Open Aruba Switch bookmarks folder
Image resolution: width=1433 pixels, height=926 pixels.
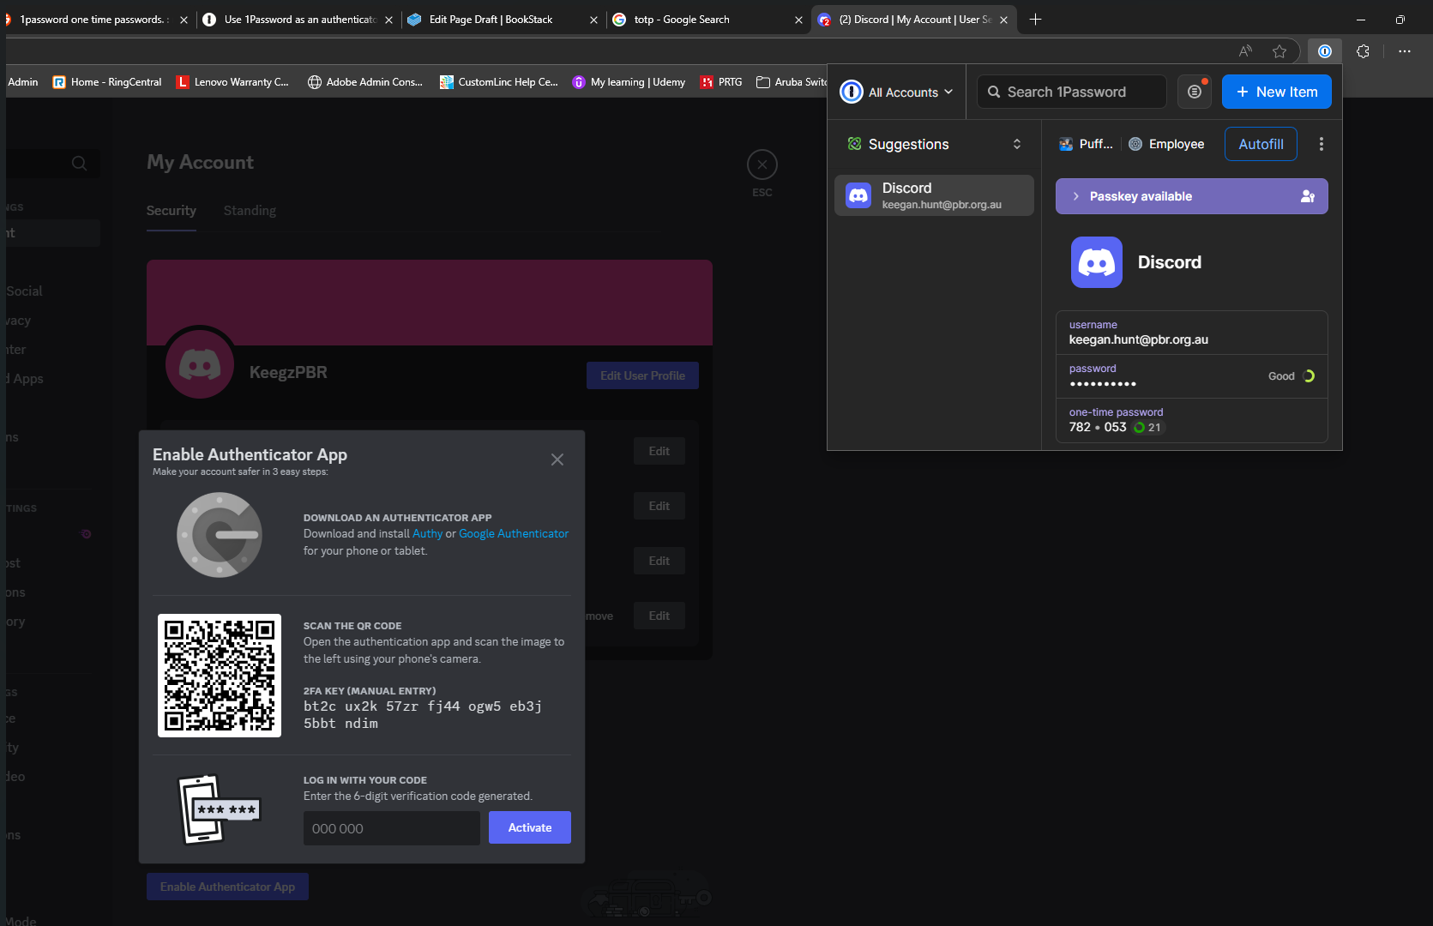pyautogui.click(x=791, y=82)
